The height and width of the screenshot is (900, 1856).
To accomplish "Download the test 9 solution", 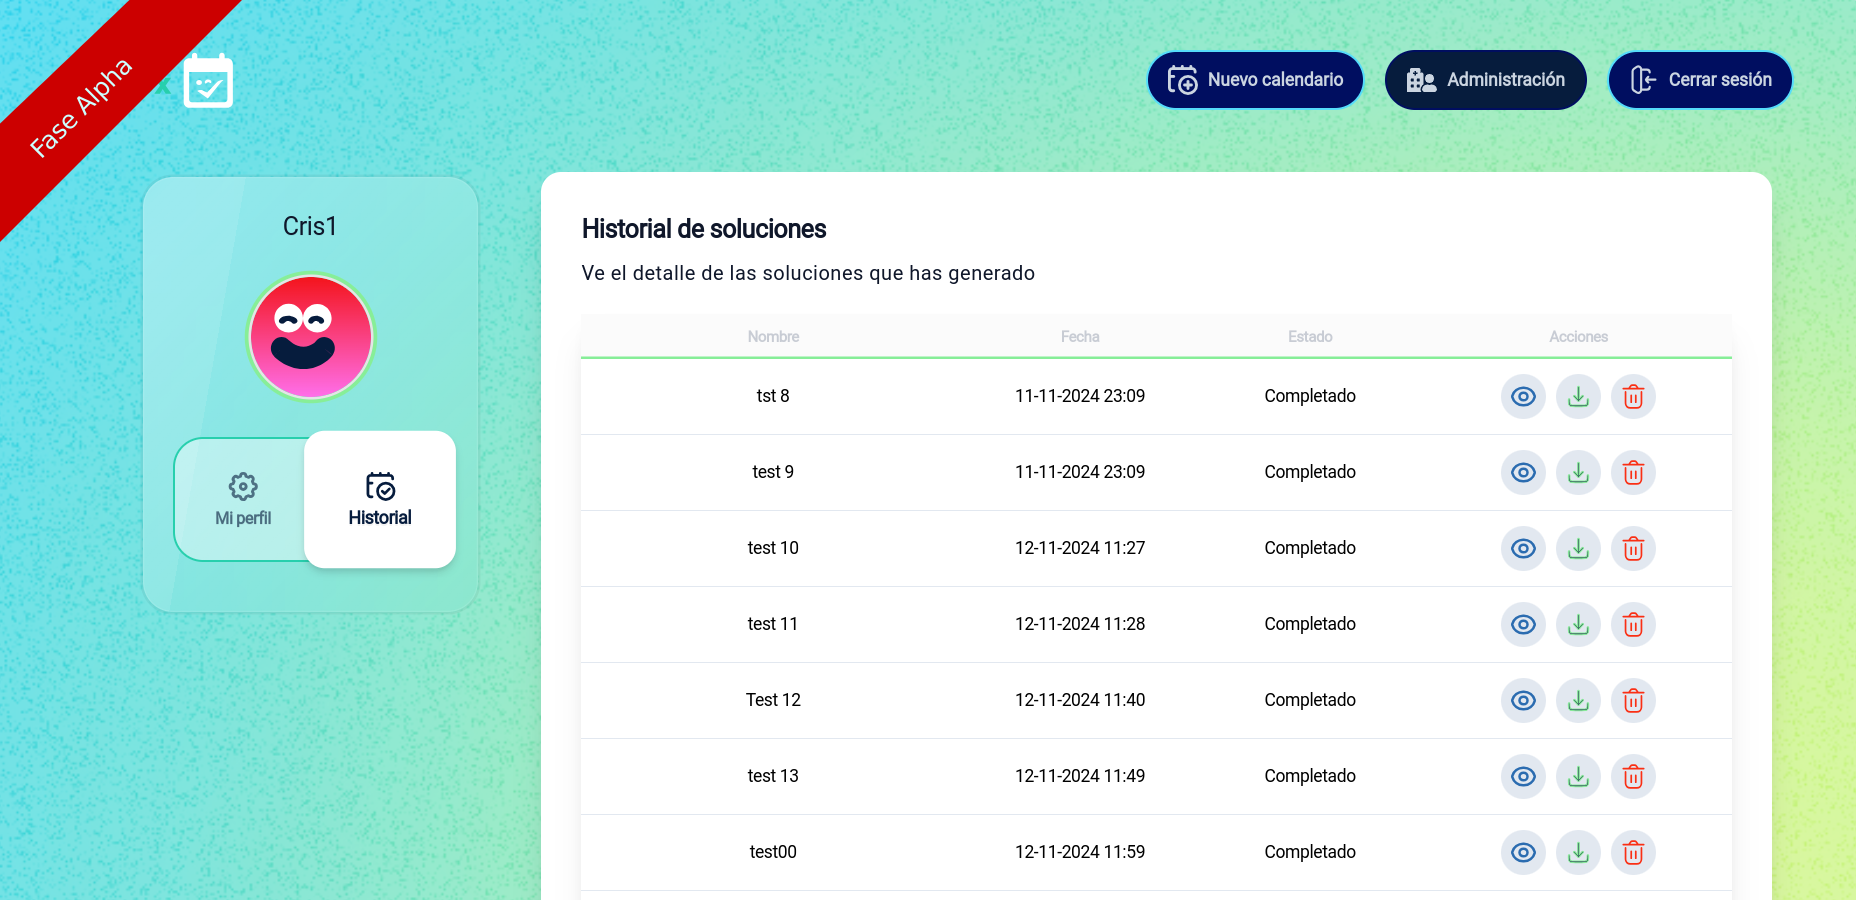I will point(1578,473).
